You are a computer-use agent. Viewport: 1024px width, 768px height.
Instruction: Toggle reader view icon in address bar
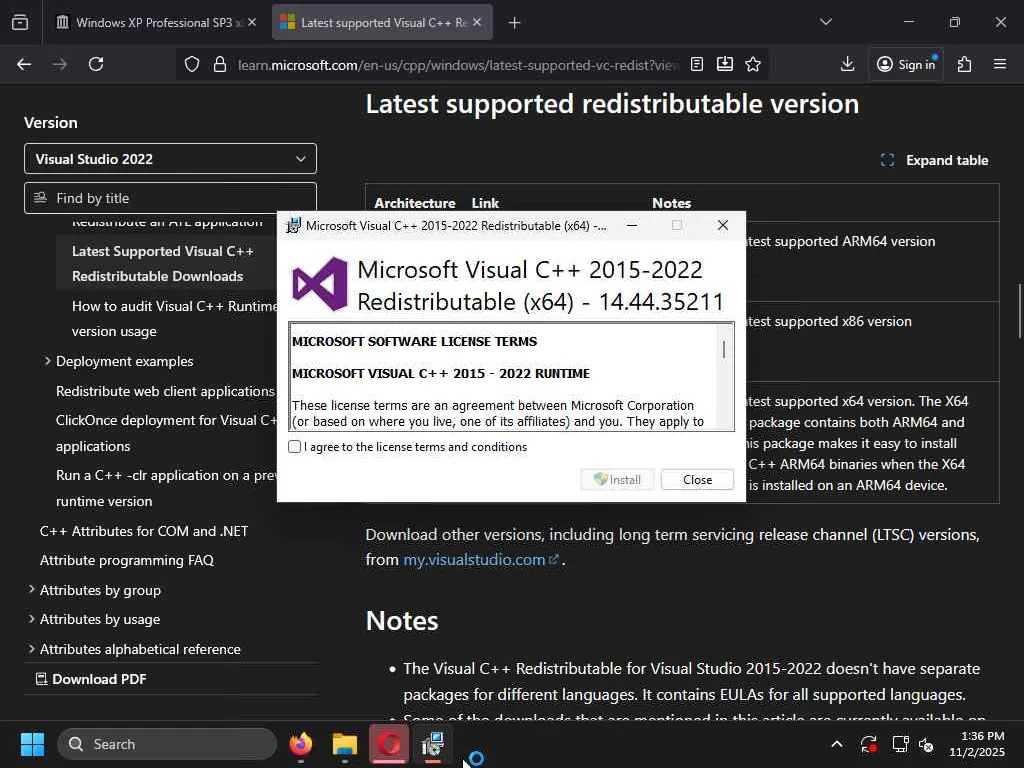[x=697, y=64]
